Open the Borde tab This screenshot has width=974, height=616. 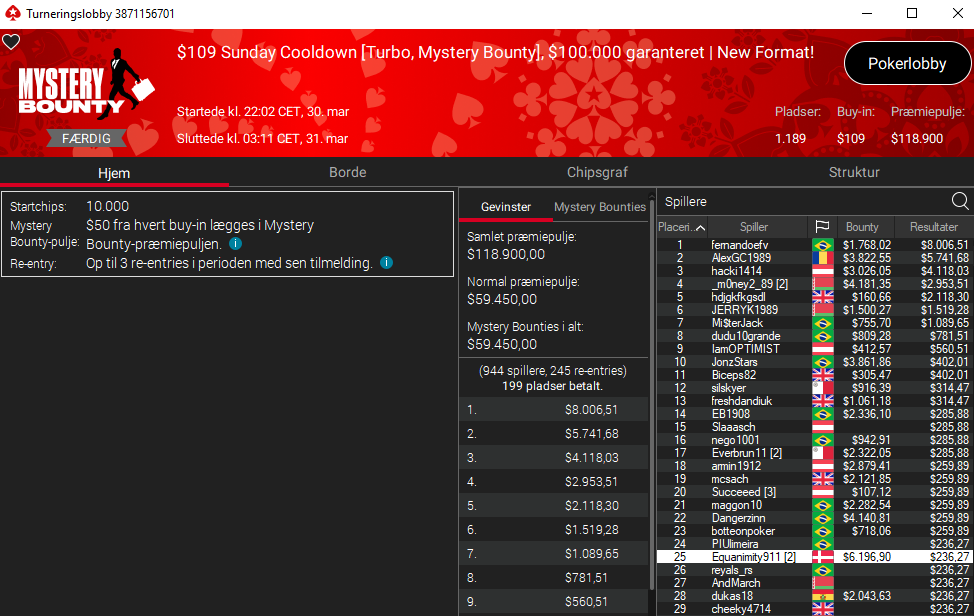tap(348, 173)
